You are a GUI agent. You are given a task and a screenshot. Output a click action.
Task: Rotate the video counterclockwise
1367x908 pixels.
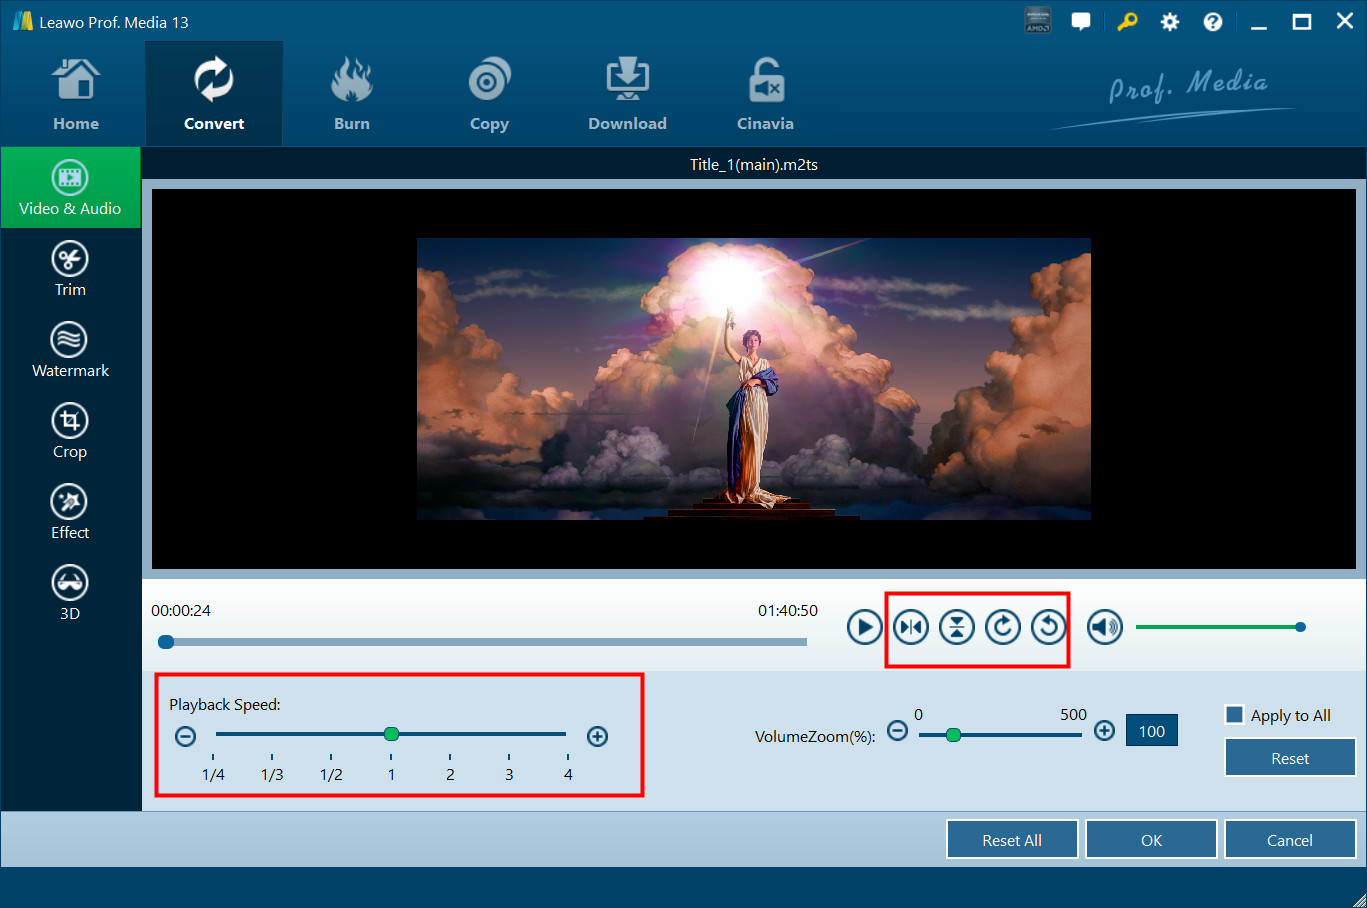pyautogui.click(x=1049, y=627)
